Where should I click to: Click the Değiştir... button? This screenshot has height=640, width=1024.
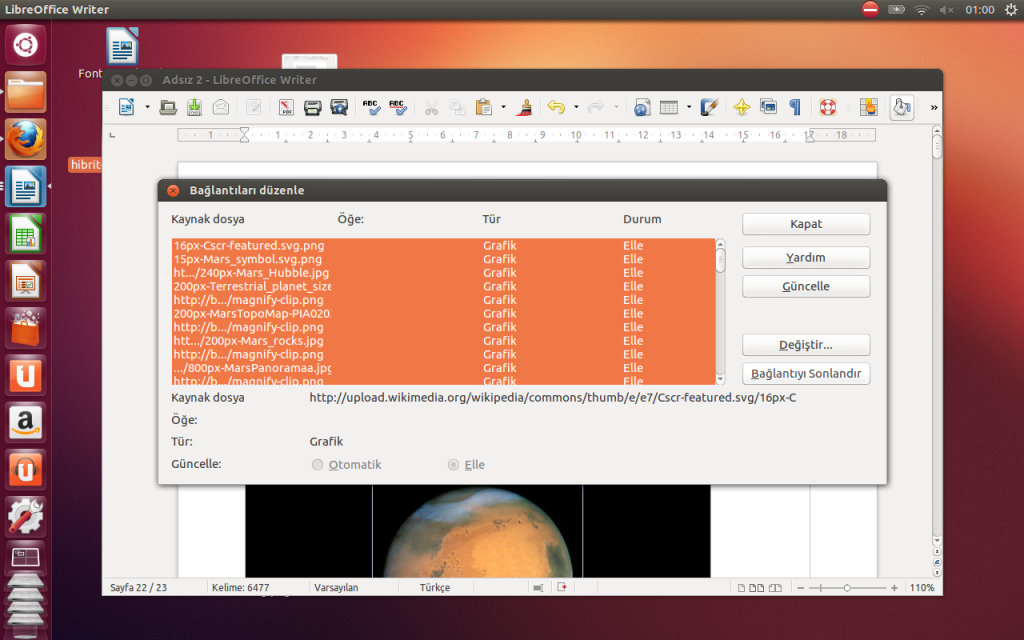(806, 345)
